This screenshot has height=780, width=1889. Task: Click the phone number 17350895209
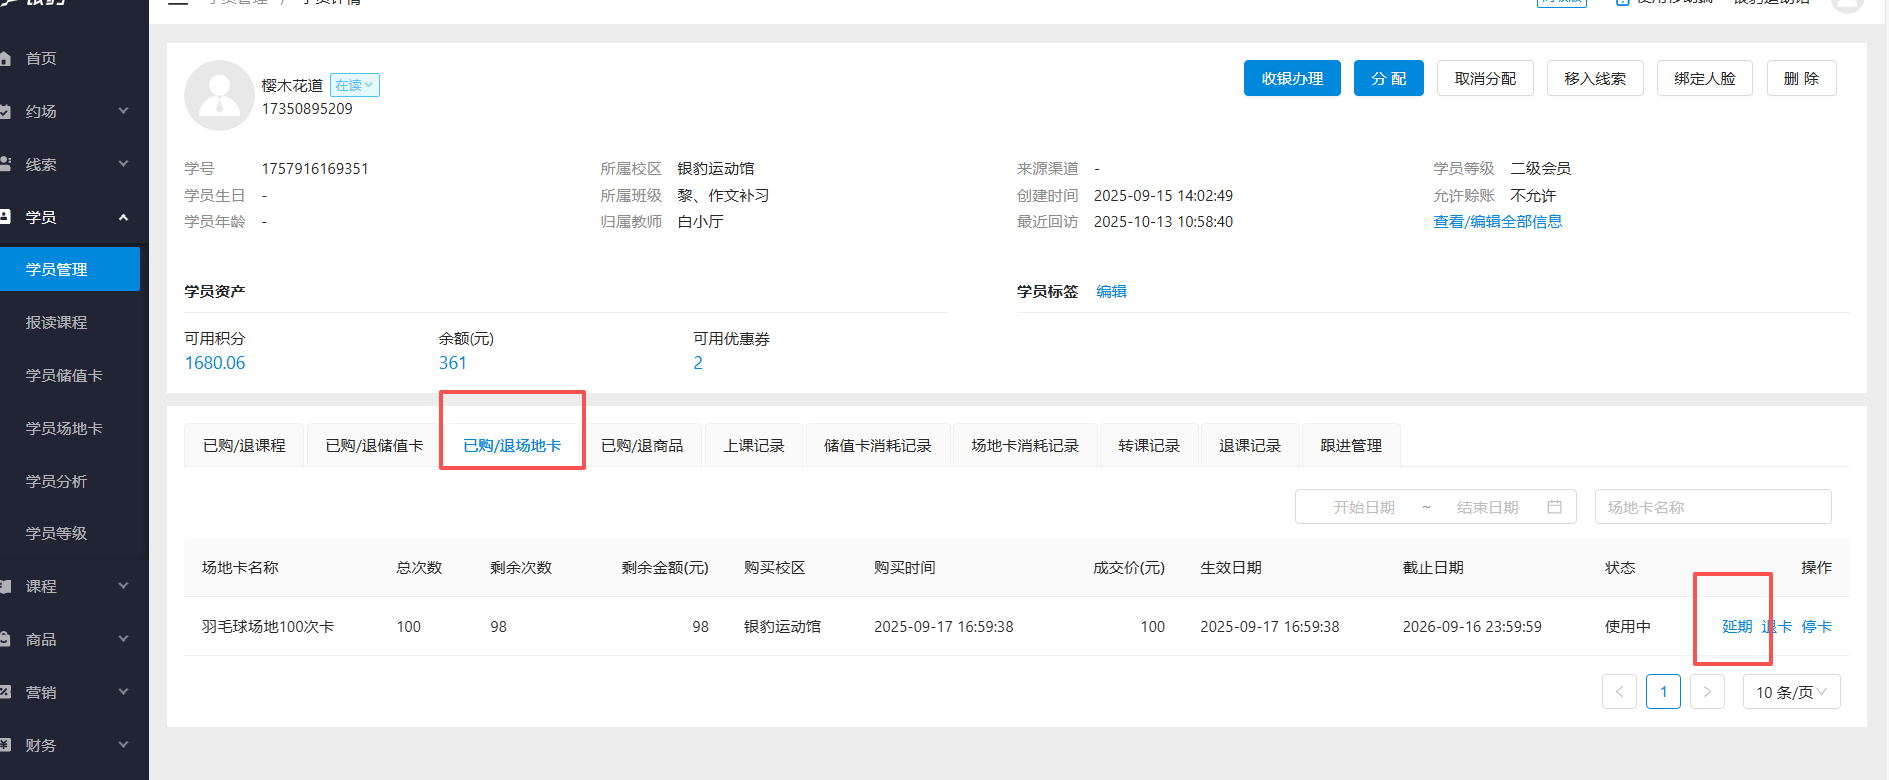307,109
